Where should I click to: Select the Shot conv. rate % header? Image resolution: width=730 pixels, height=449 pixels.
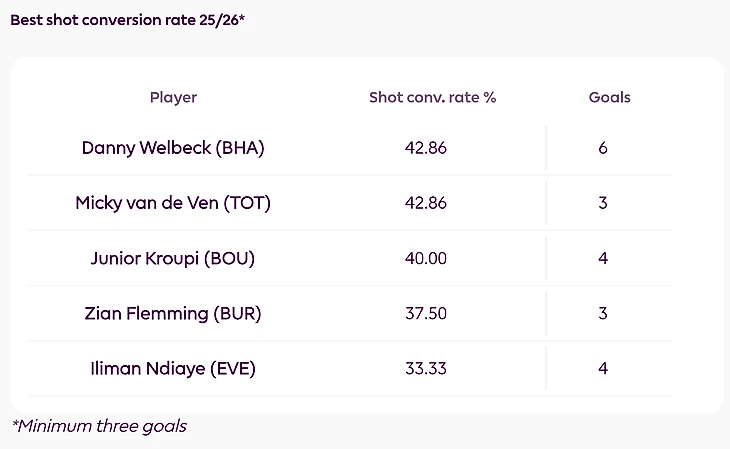coord(432,97)
